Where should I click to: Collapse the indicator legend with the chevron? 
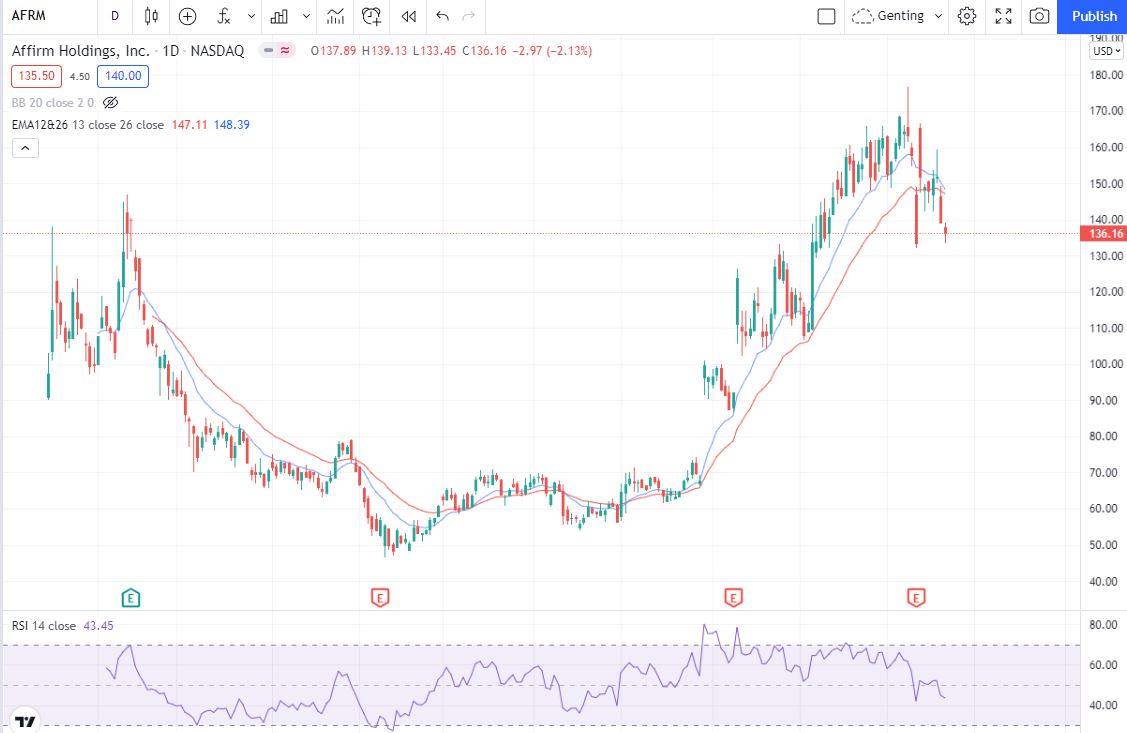click(x=25, y=148)
